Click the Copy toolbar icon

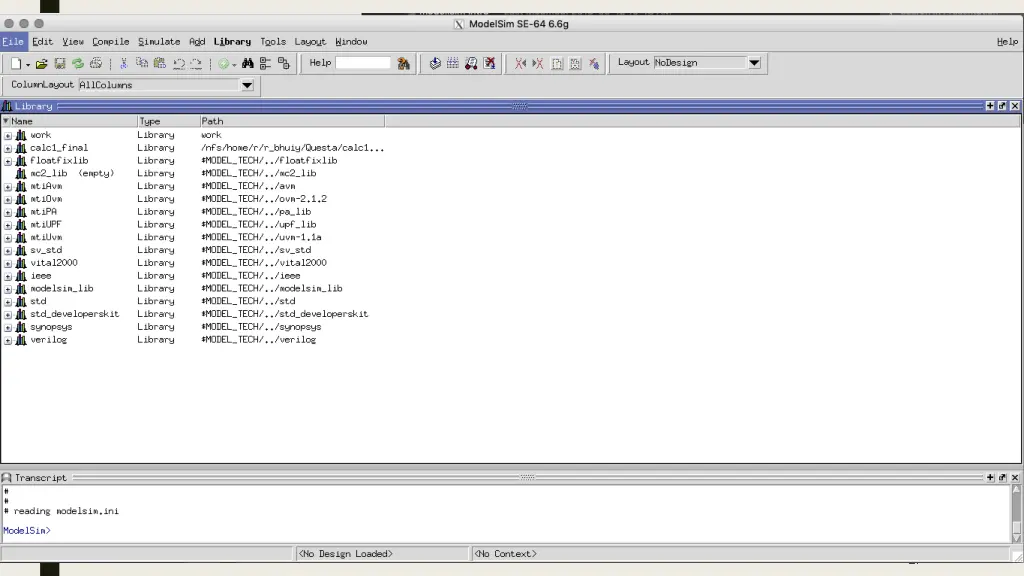142,63
